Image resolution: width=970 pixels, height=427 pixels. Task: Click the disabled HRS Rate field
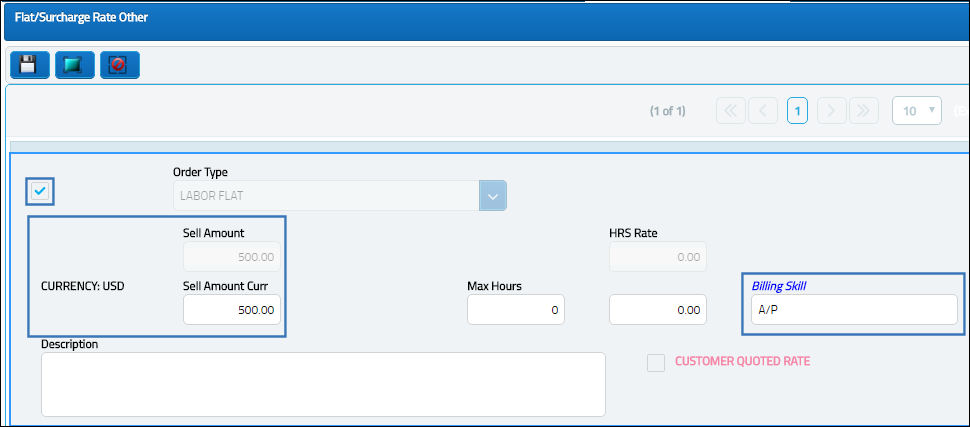[658, 257]
